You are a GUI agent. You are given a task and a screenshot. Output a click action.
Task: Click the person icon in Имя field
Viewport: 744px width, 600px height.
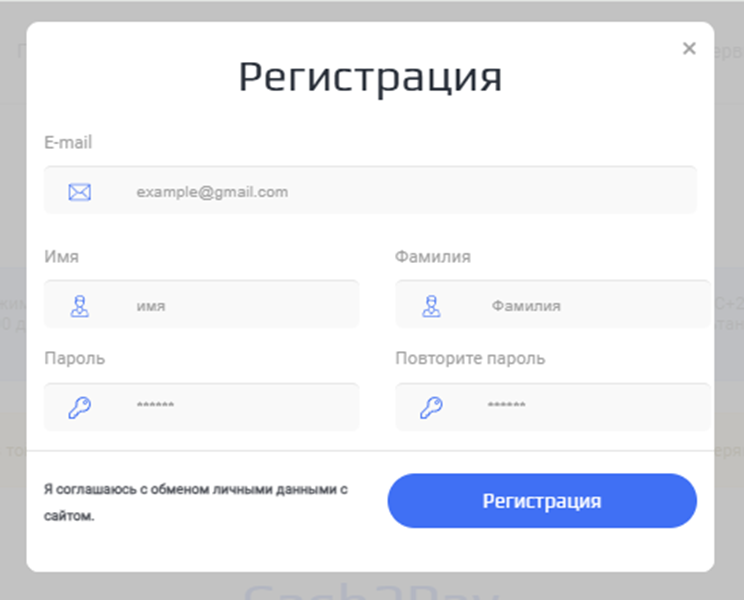pyautogui.click(x=80, y=306)
